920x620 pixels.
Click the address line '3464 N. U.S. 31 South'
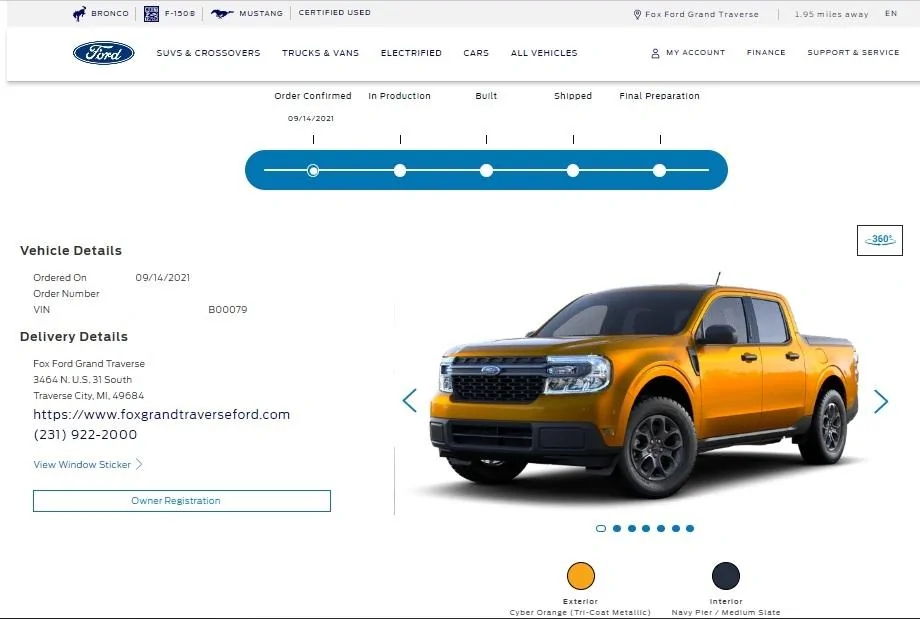[83, 380]
